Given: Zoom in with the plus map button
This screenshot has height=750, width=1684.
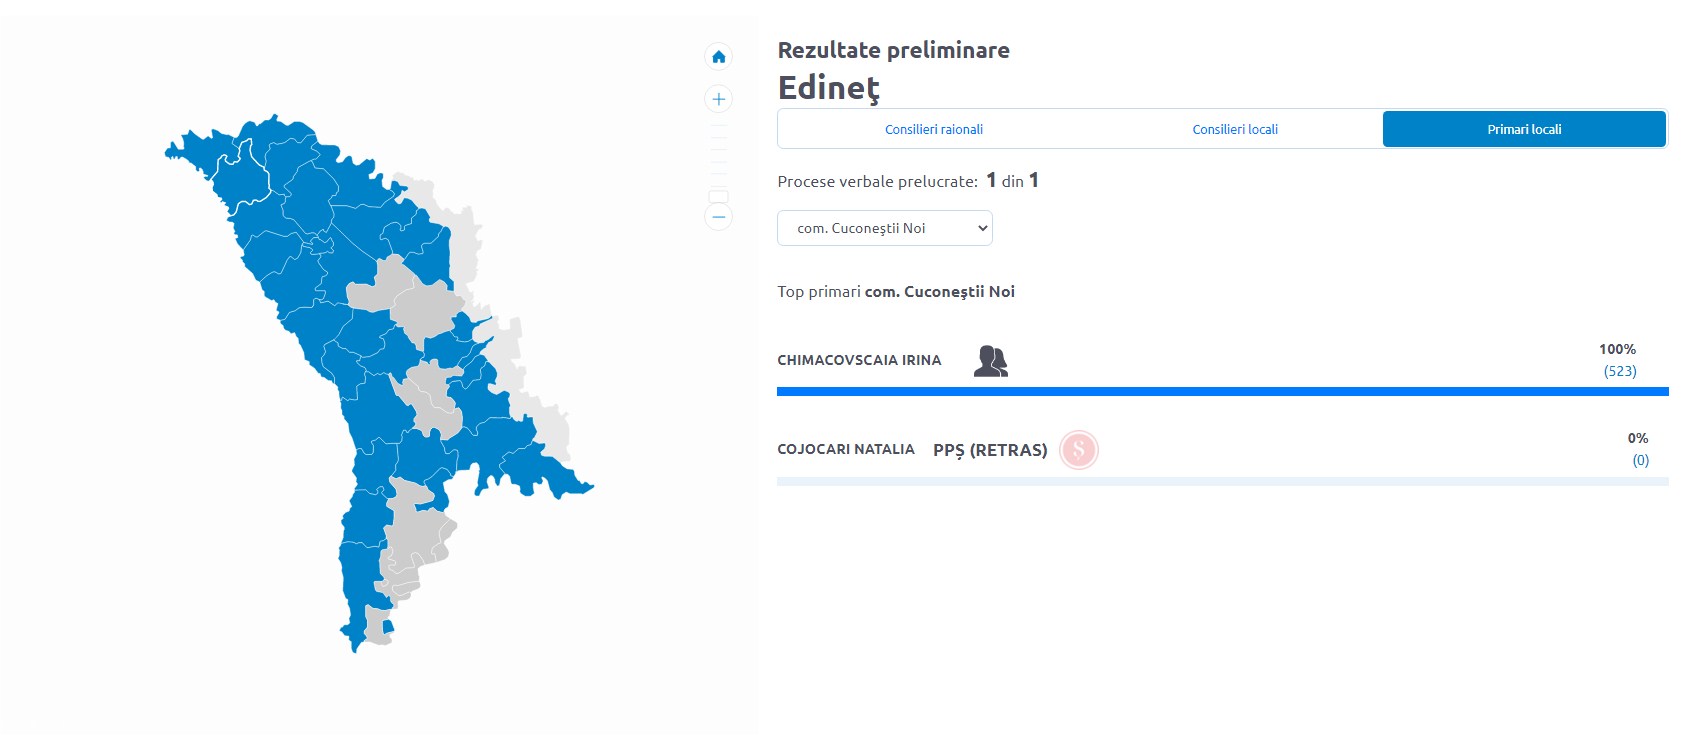Looking at the screenshot, I should tap(718, 99).
